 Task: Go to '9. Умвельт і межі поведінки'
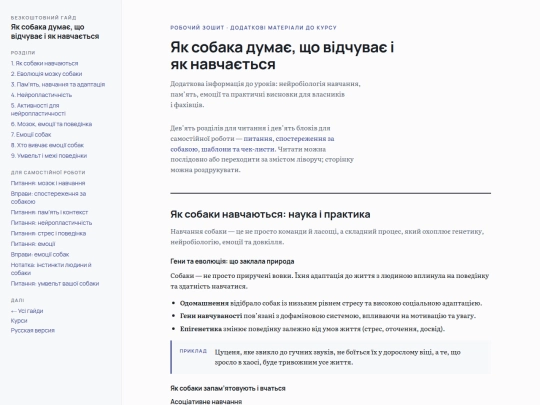[49, 156]
